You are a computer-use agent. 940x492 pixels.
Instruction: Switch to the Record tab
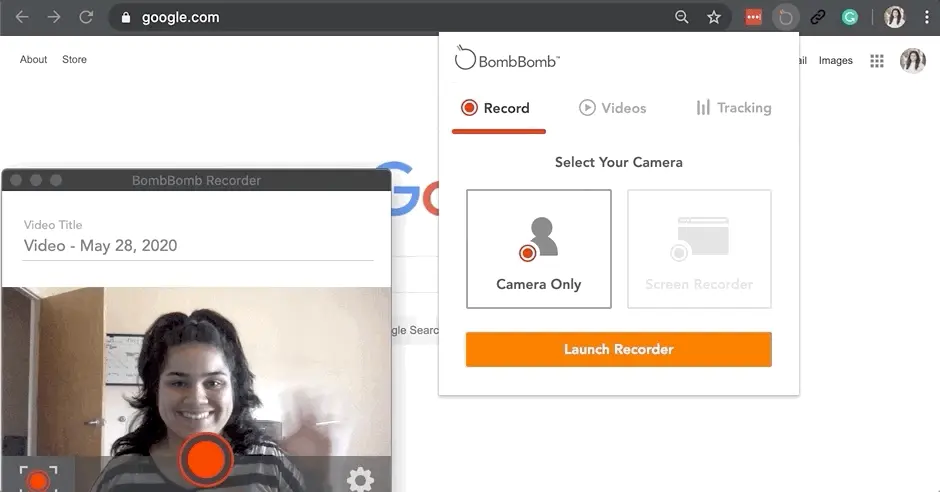[x=496, y=108]
